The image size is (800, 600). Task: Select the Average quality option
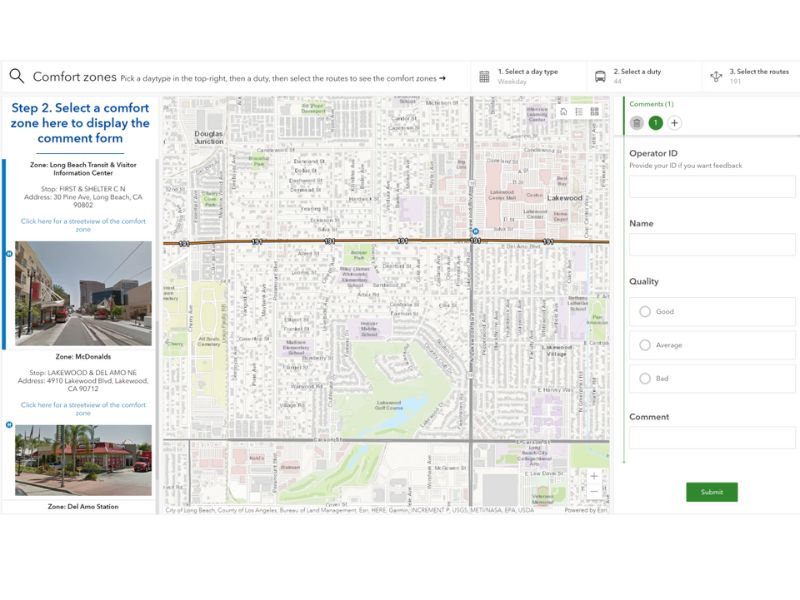(645, 345)
